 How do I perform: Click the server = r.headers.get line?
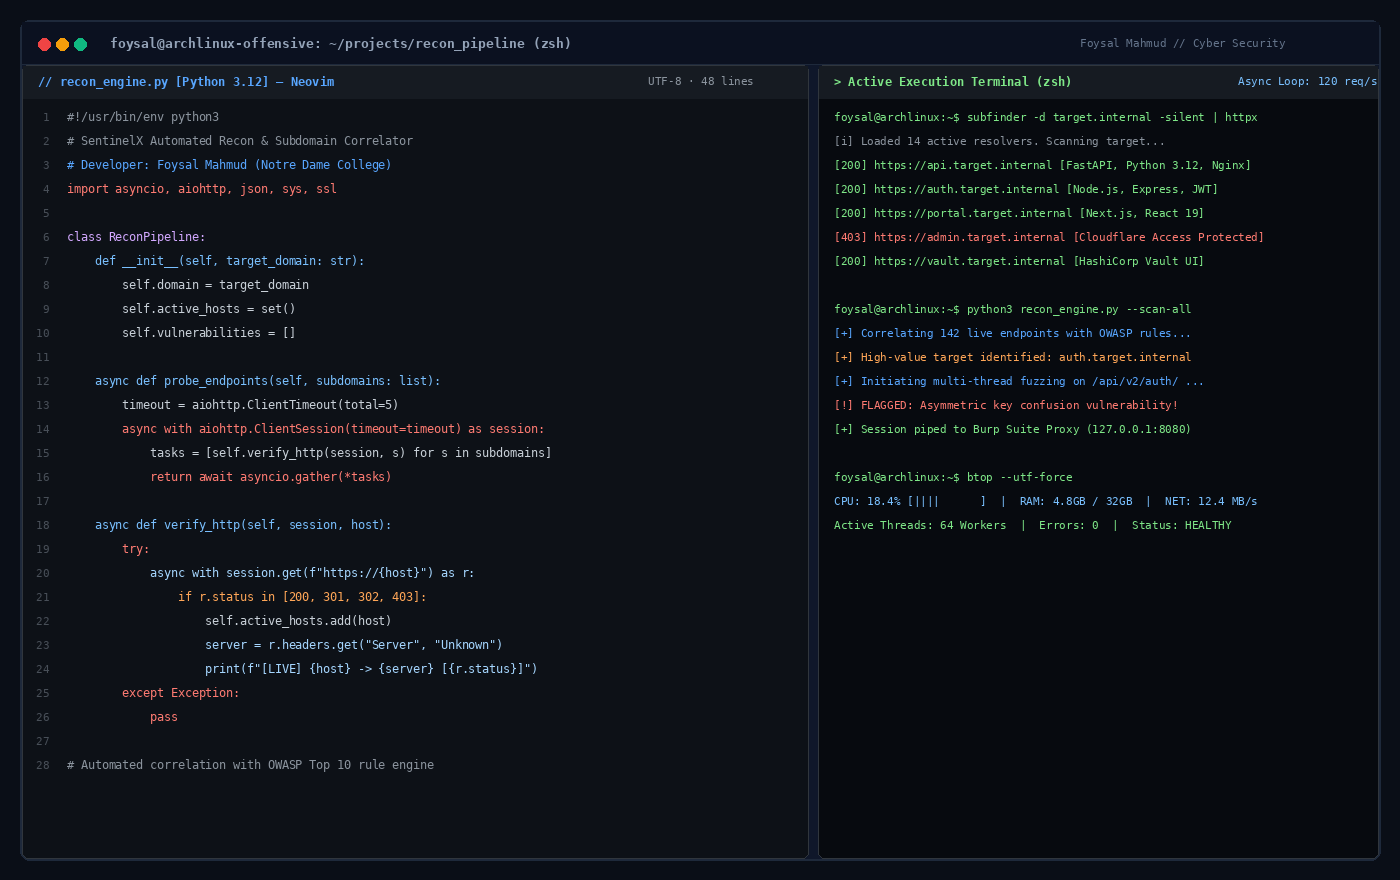(354, 645)
